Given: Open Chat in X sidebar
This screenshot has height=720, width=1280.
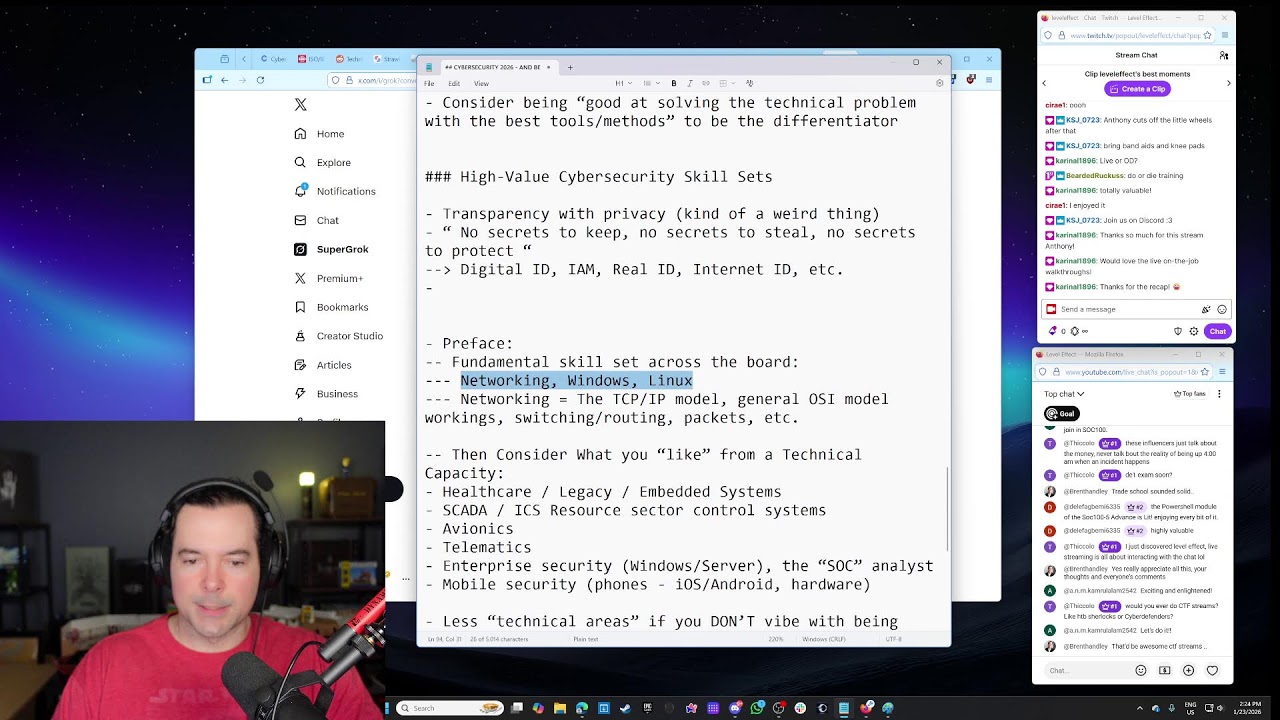Looking at the screenshot, I should coord(316,220).
